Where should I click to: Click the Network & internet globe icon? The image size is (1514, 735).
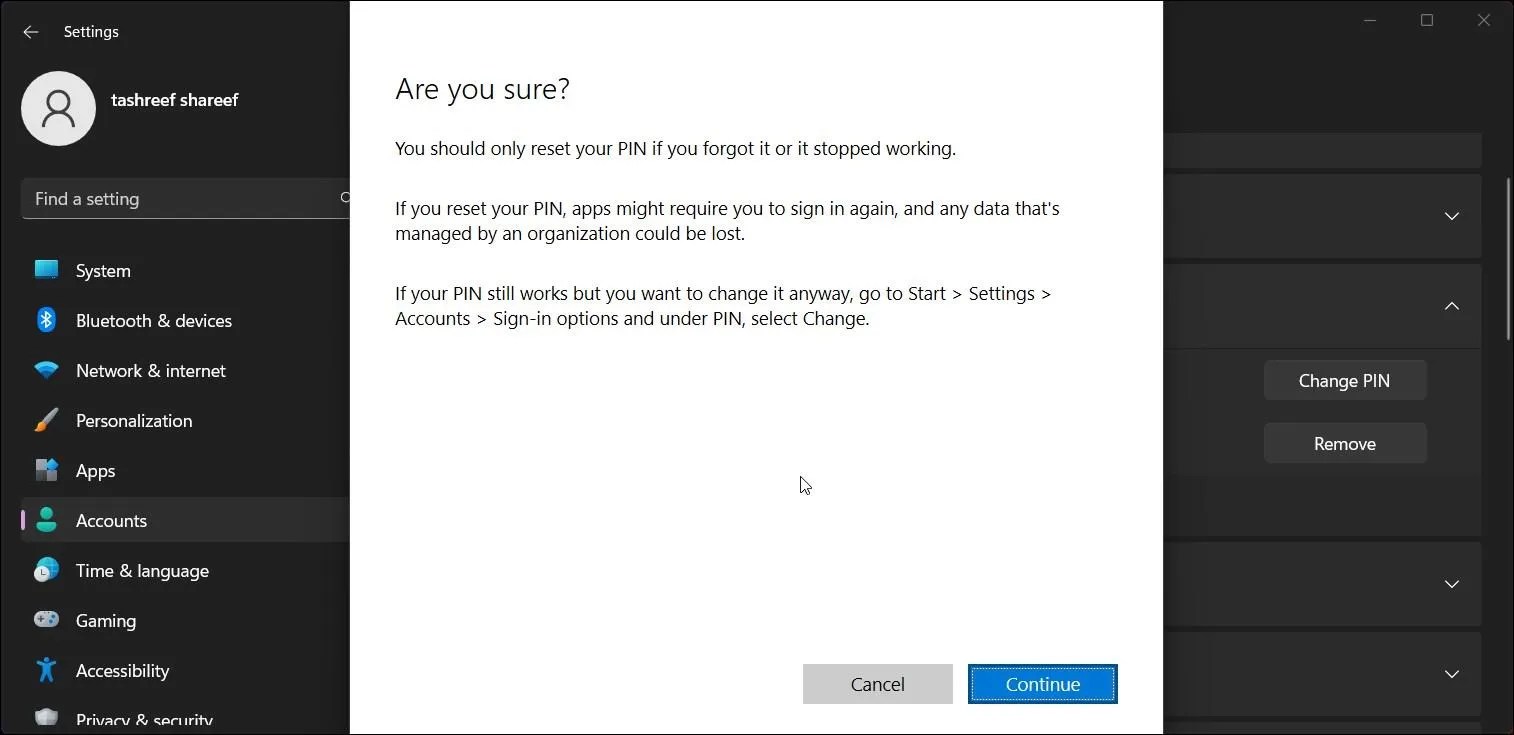click(x=46, y=370)
